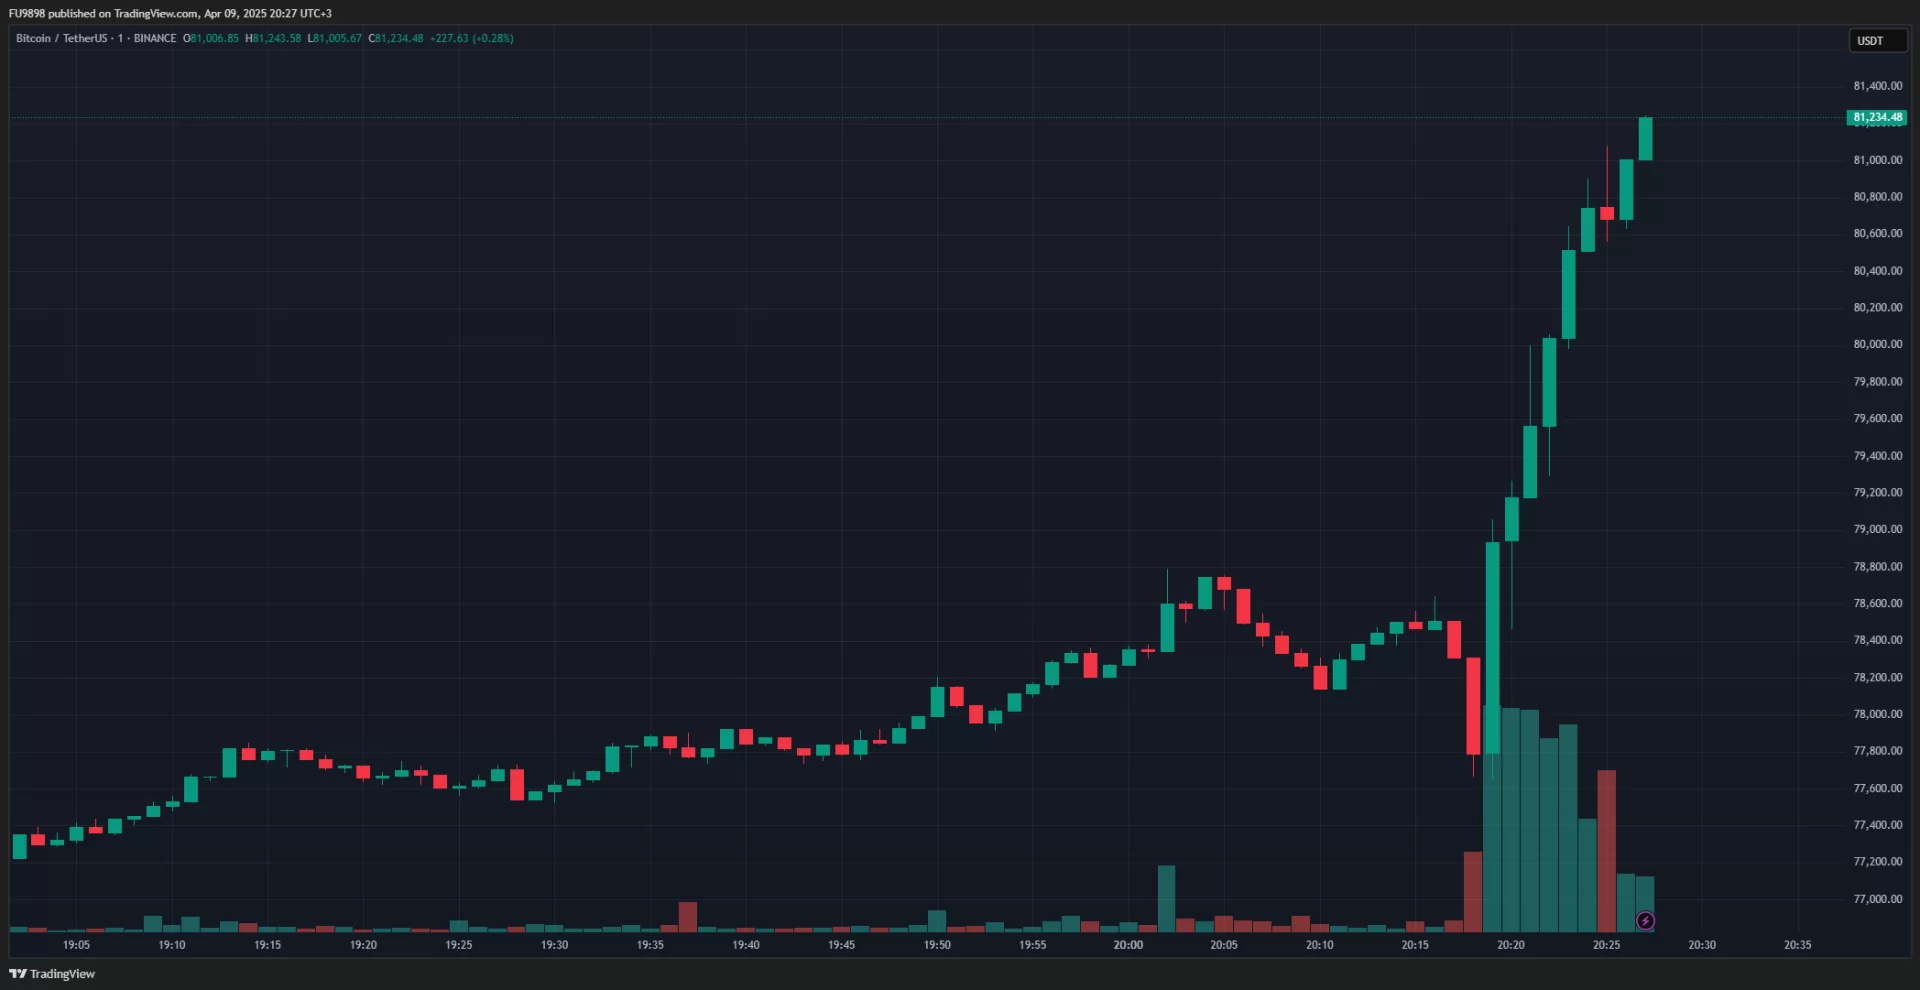Click the BINANCE exchange name in legend
Viewport: 1920px width, 990px height.
pos(155,38)
